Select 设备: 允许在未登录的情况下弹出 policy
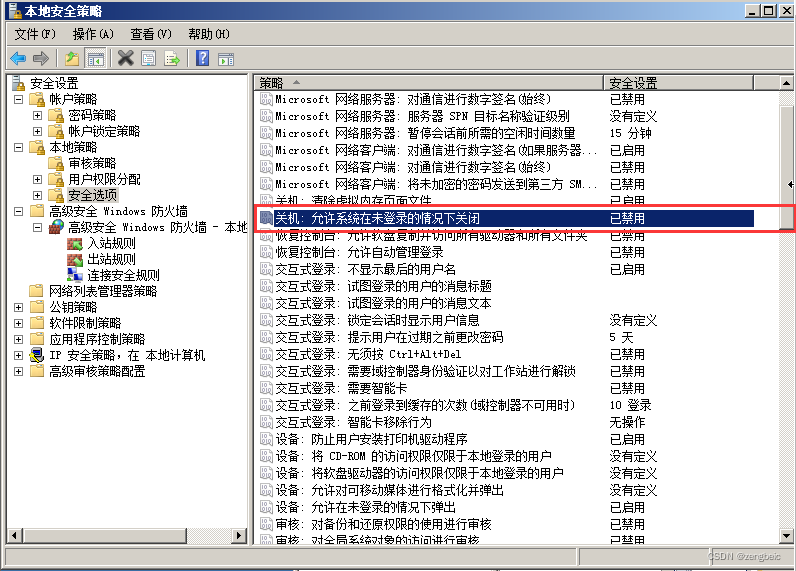796x571 pixels. 366,507
